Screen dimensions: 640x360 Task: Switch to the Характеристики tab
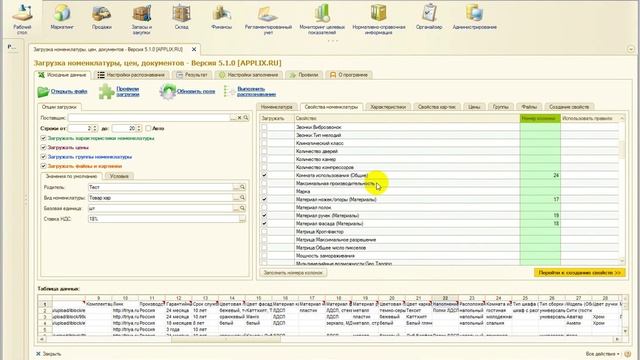click(388, 107)
